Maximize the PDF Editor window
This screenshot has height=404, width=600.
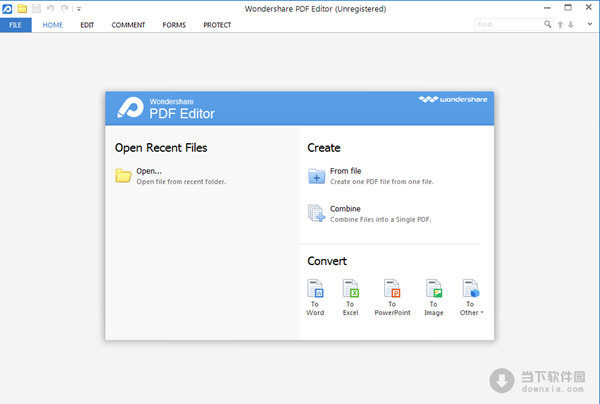[568, 7]
